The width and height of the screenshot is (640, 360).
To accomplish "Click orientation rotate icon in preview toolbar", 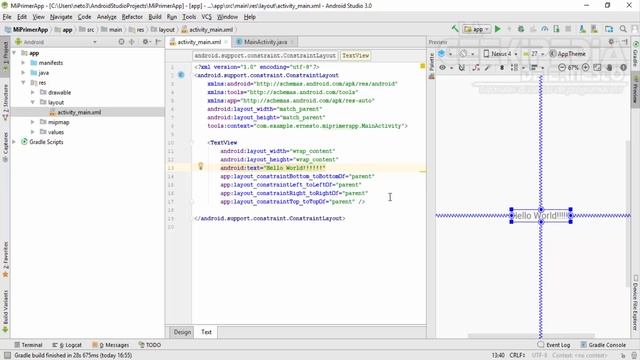I will pos(463,53).
